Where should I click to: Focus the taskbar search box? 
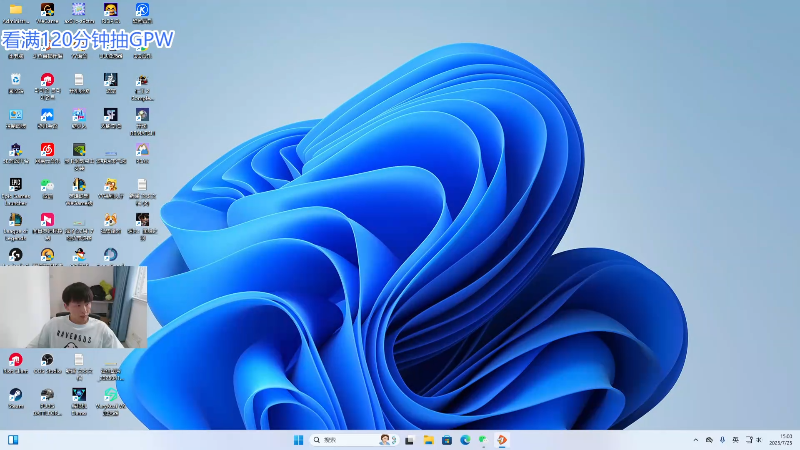[354, 440]
